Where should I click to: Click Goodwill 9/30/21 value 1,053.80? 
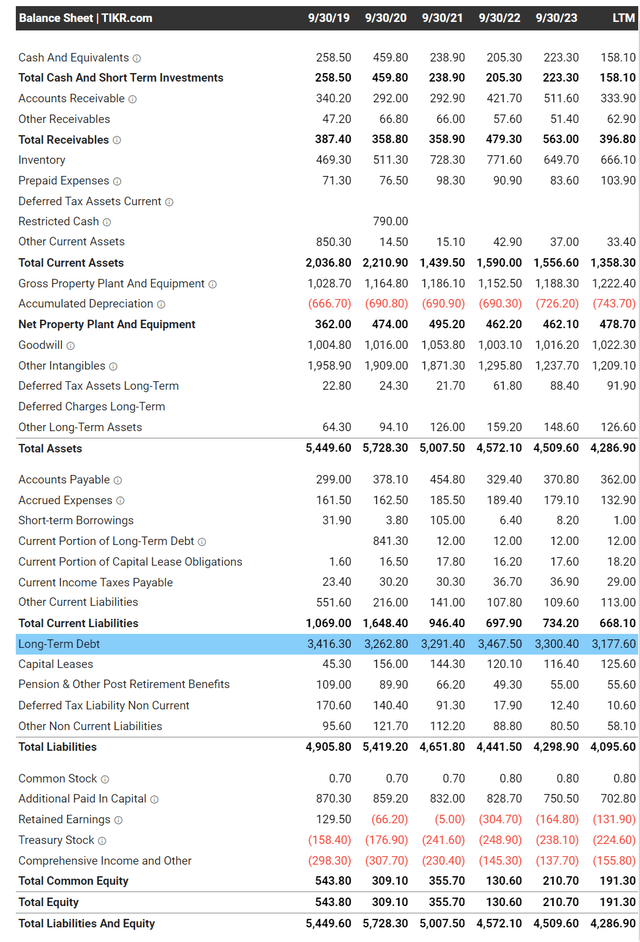click(443, 345)
